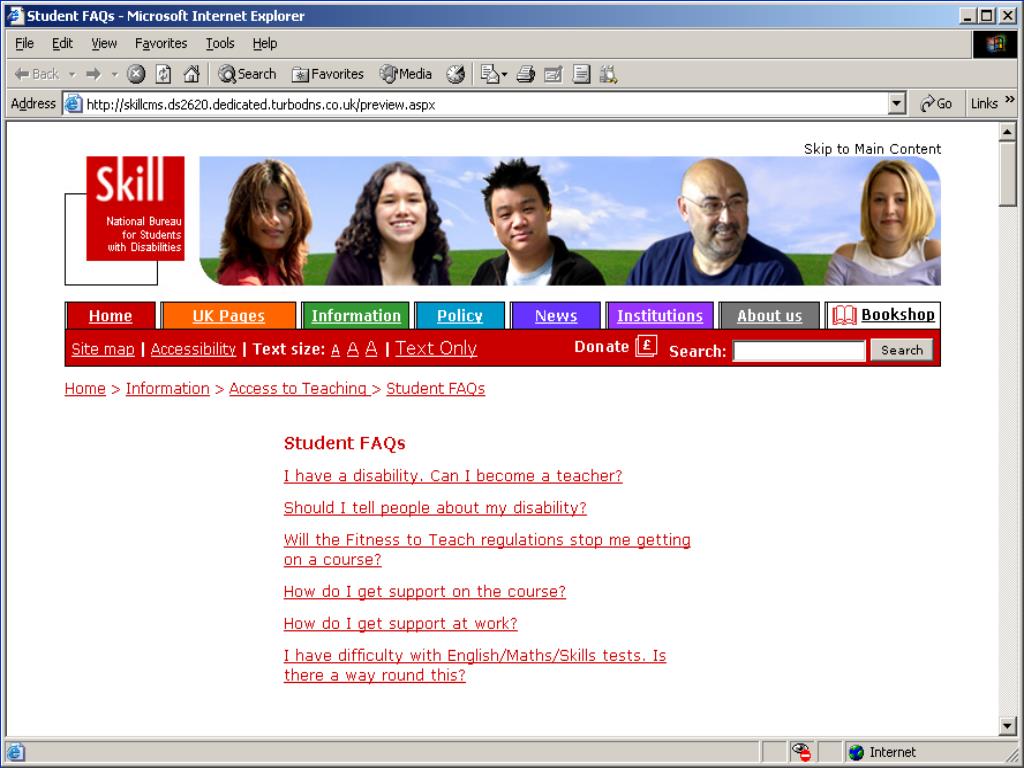Open the Fitness to Teach regulations FAQ
The height and width of the screenshot is (768, 1024).
(x=487, y=549)
